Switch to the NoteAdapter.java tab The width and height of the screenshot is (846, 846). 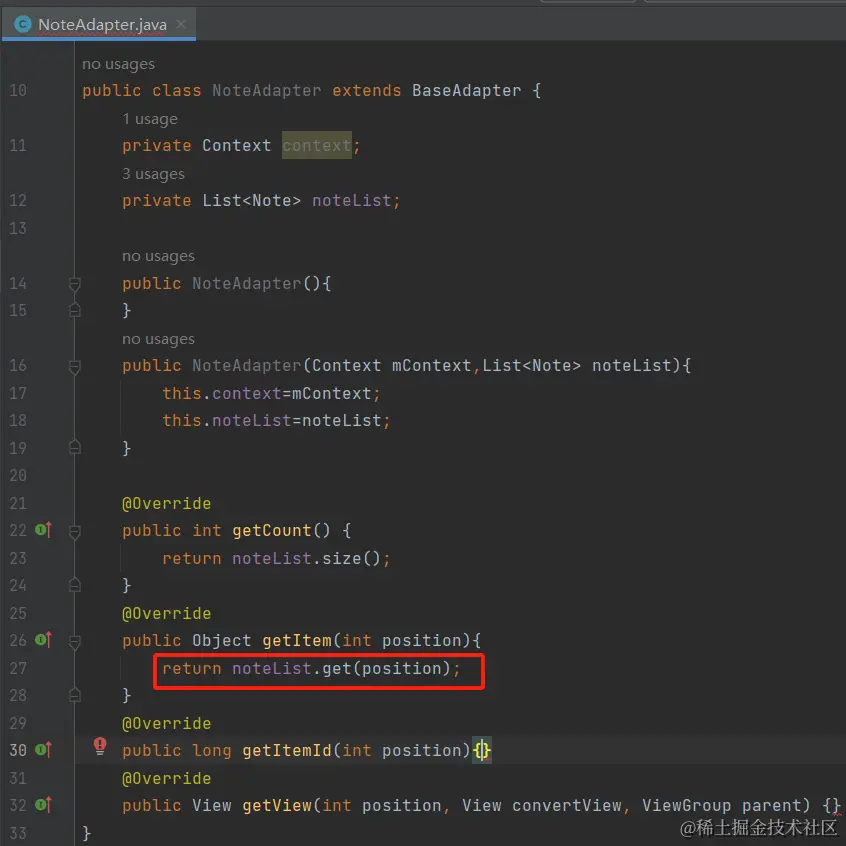(99, 24)
